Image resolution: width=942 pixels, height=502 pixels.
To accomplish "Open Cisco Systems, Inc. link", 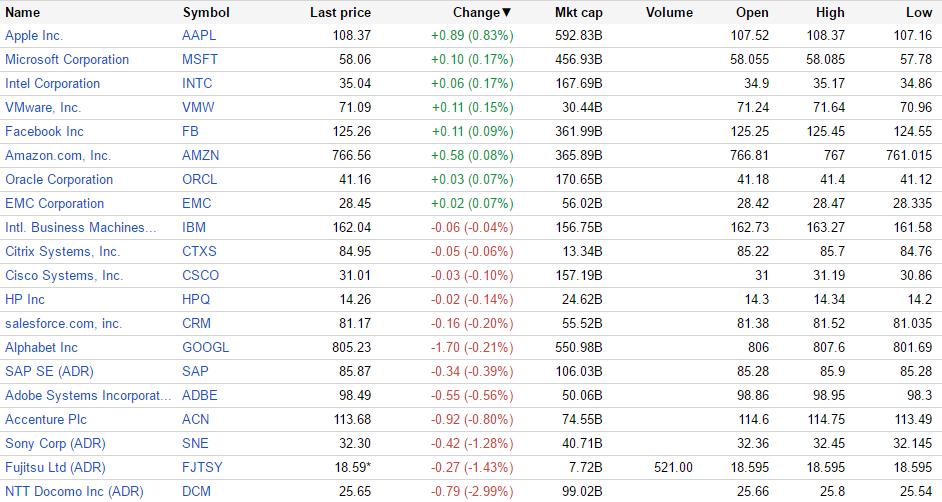I will 64,275.
